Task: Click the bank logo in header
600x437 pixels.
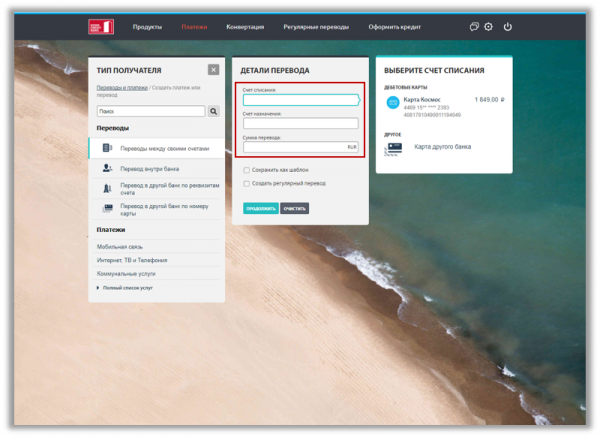Action: click(101, 27)
